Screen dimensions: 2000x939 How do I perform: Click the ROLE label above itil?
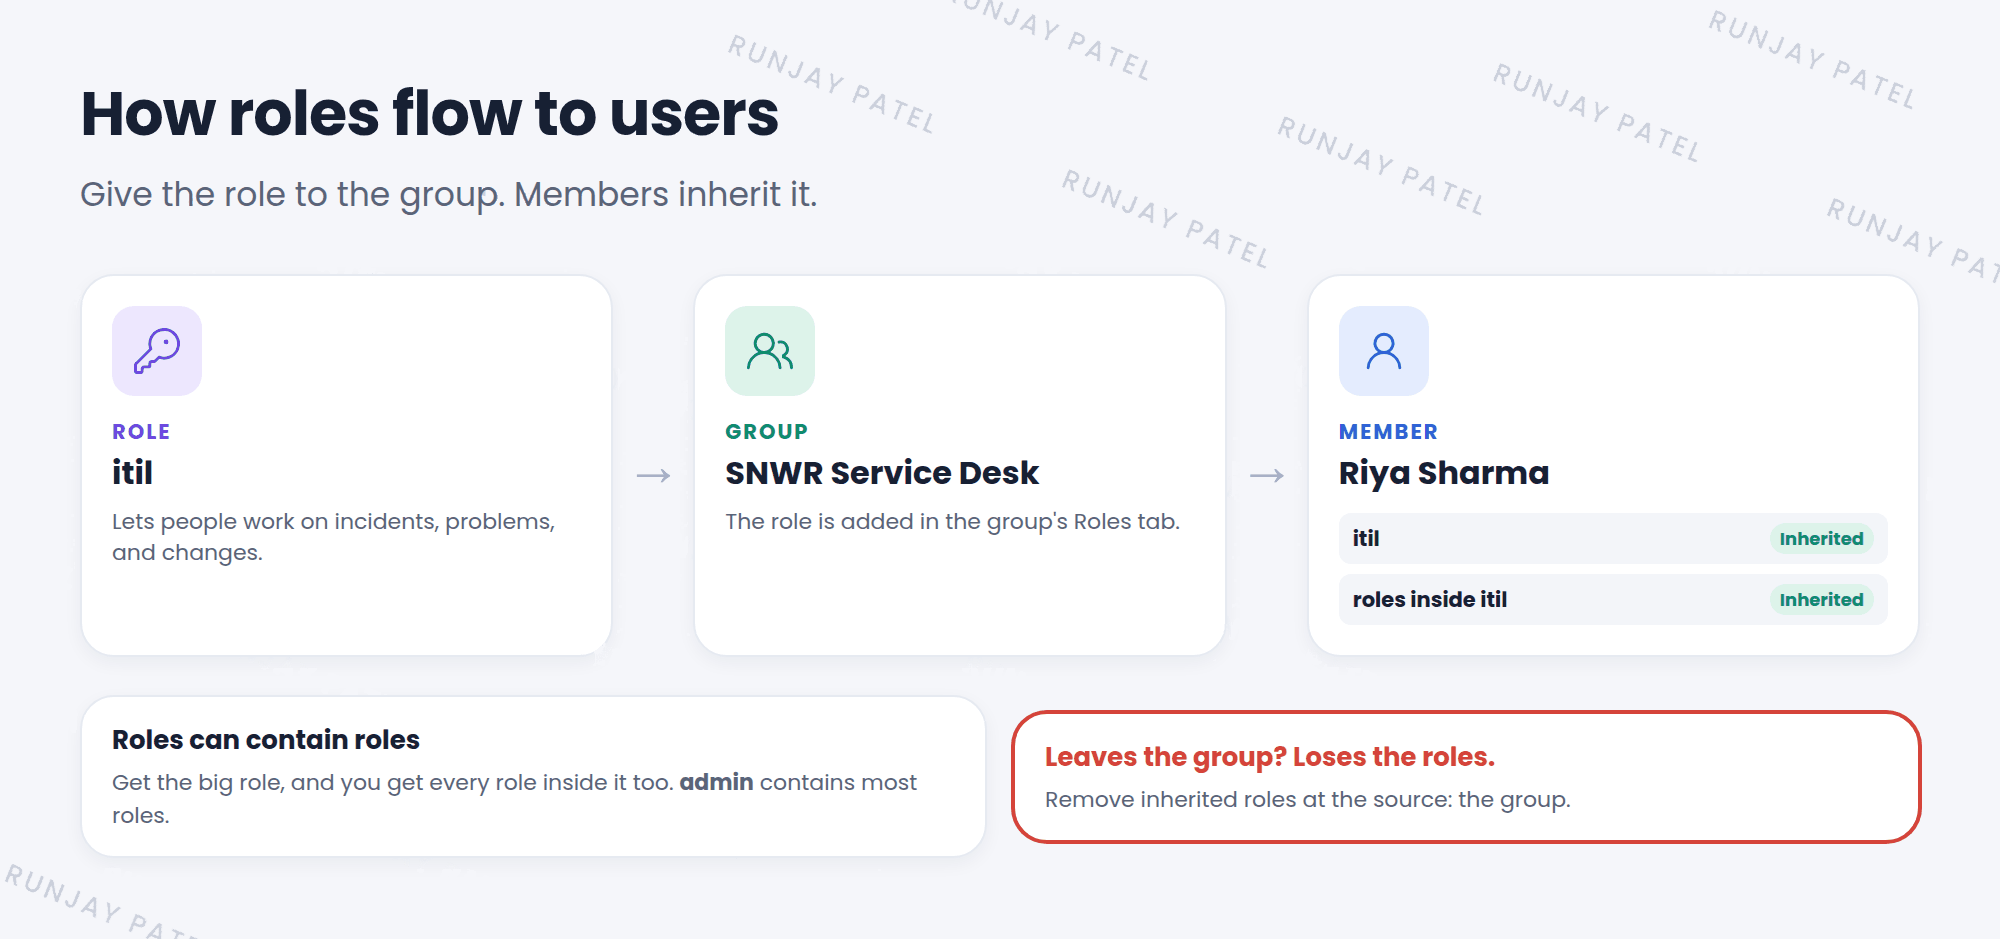(x=141, y=432)
